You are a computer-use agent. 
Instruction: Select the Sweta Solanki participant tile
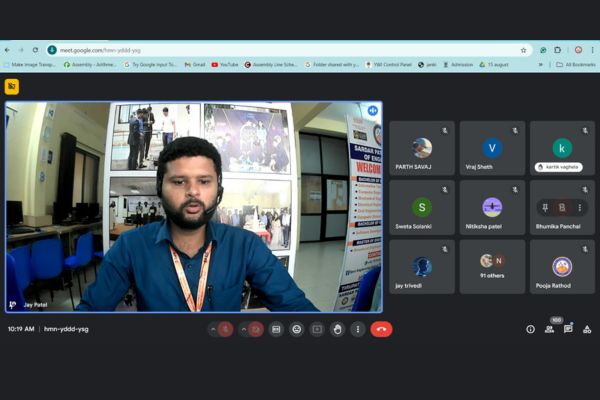[x=422, y=207]
